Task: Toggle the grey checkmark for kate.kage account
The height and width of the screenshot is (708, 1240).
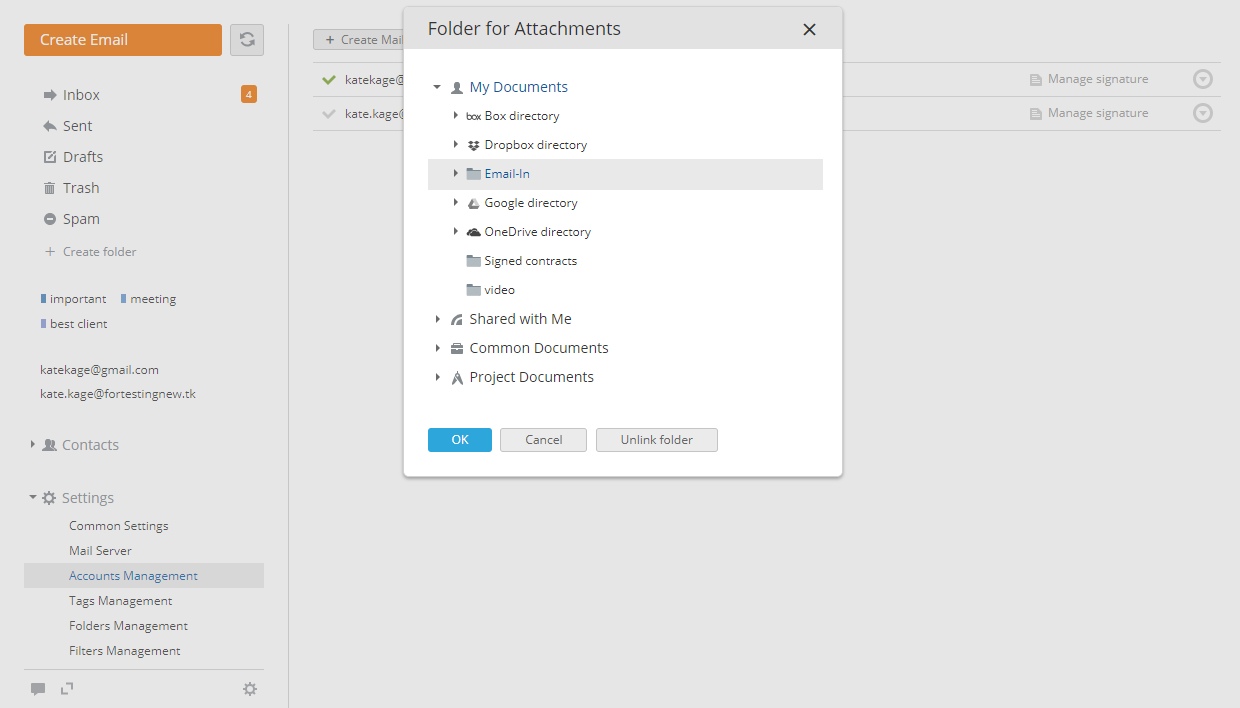Action: 329,114
